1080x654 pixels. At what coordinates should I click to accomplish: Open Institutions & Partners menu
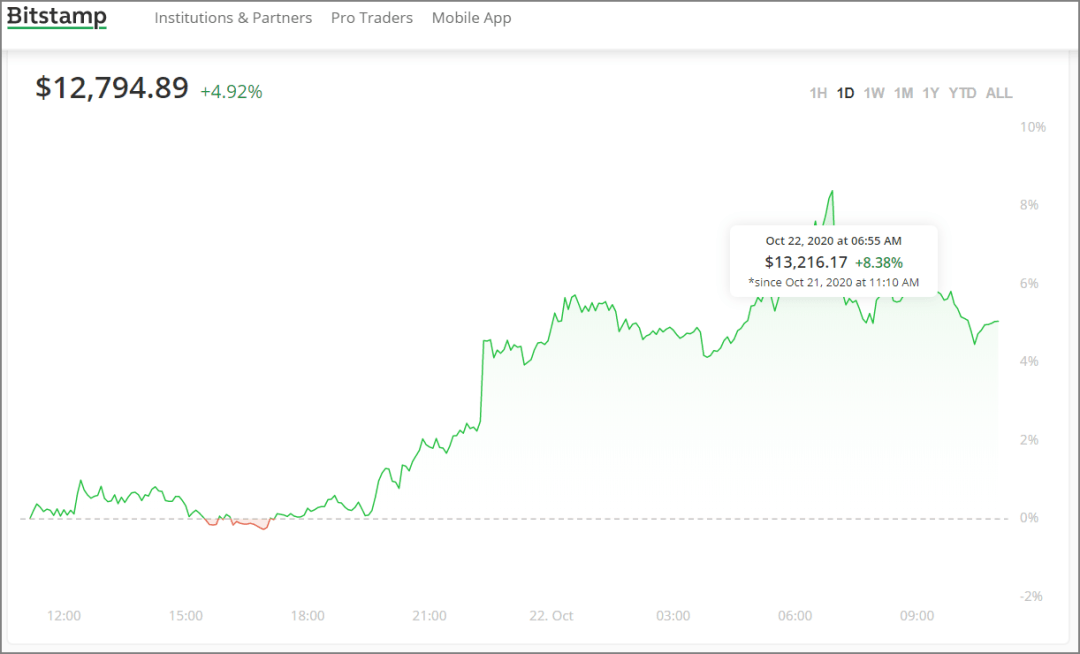click(233, 18)
